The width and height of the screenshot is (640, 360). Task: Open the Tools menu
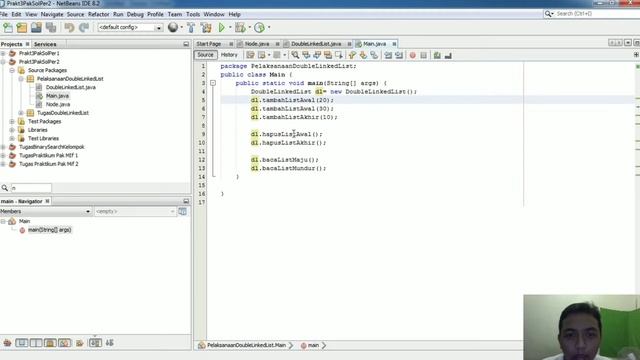[x=193, y=14]
